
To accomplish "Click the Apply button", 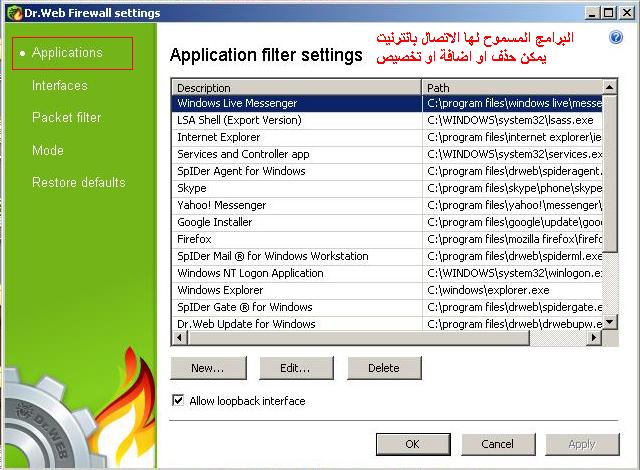I will click(582, 444).
